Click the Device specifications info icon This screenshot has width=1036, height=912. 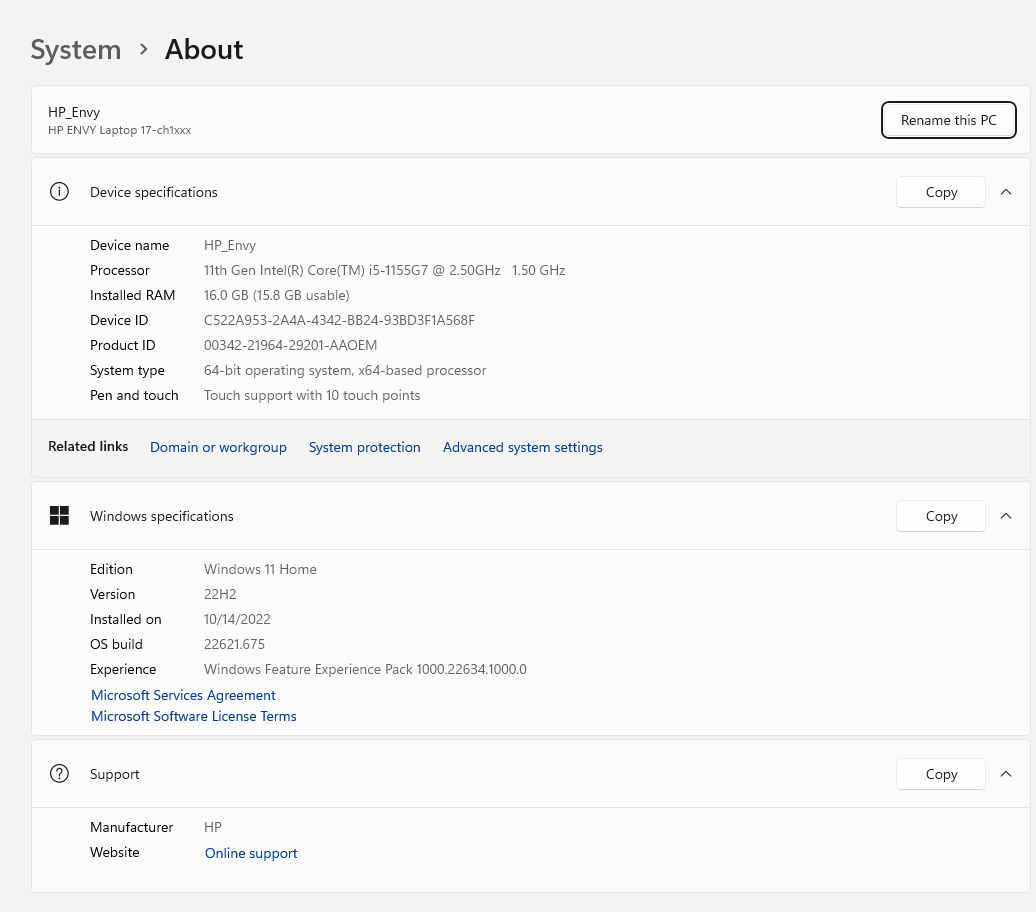pyautogui.click(x=59, y=192)
